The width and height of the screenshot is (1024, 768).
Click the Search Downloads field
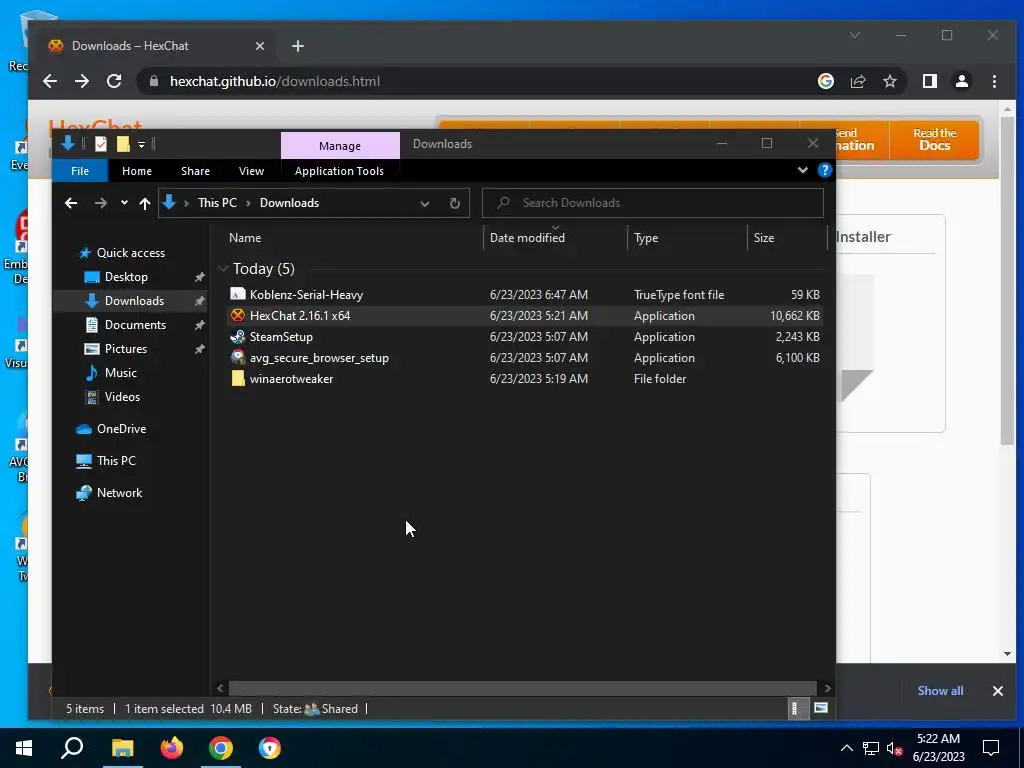coord(652,203)
